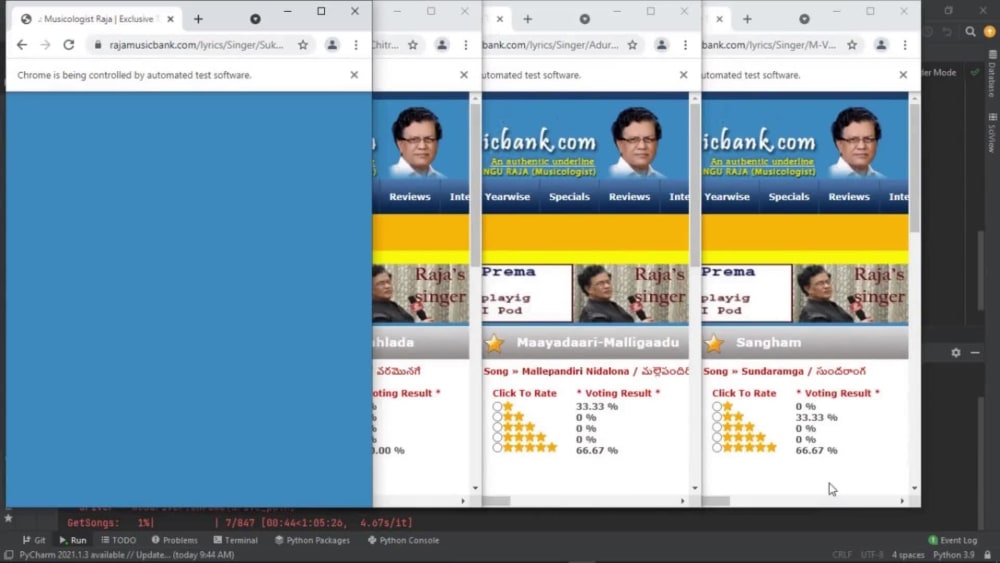This screenshot has width=1000, height=563.
Task: Select one-star rating radio for Sundaramga song
Action: 717,406
